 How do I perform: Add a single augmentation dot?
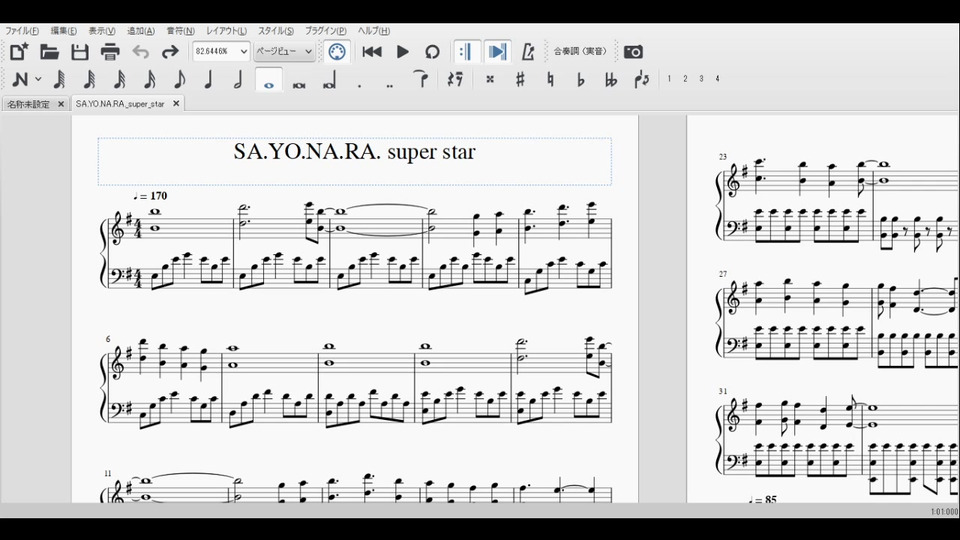point(359,85)
